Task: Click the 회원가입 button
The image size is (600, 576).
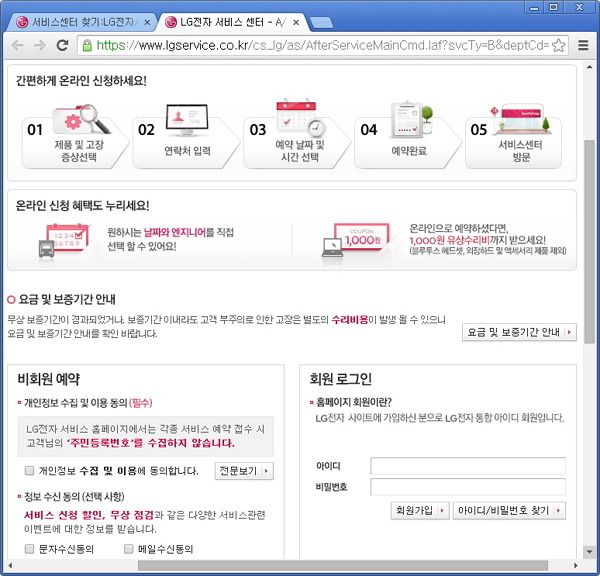Action: pyautogui.click(x=420, y=510)
